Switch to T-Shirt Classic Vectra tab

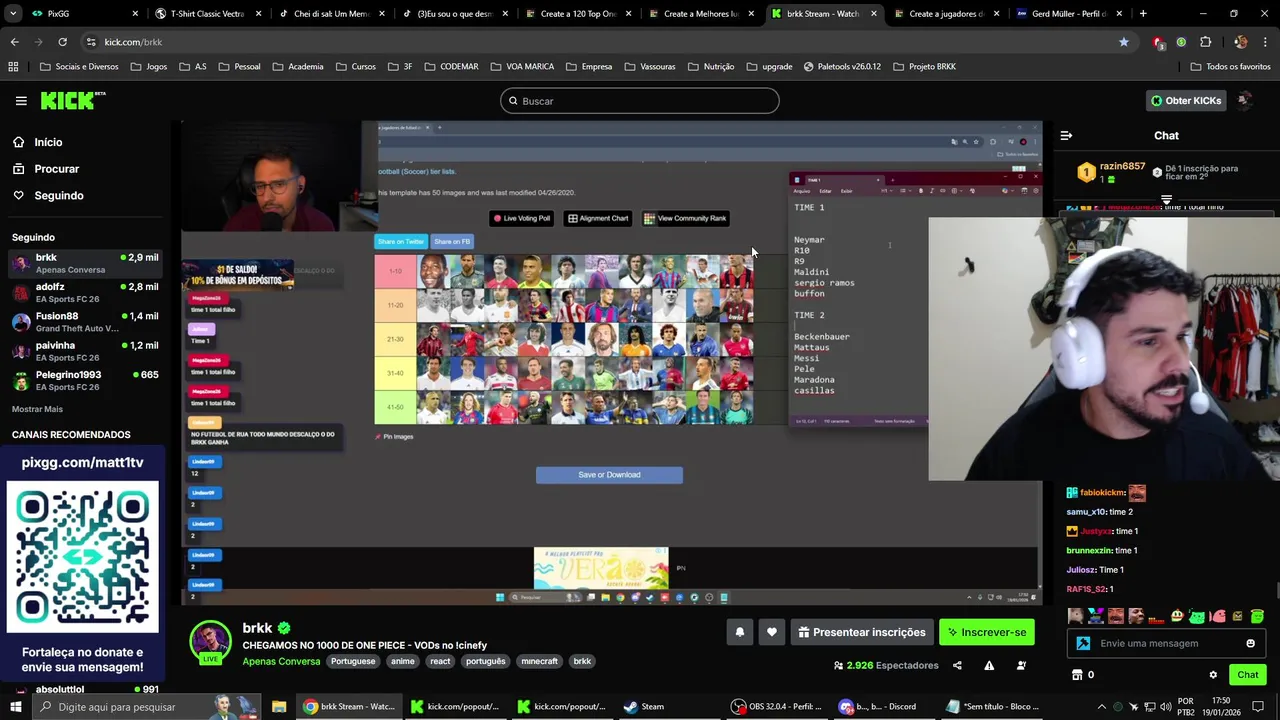(x=207, y=14)
